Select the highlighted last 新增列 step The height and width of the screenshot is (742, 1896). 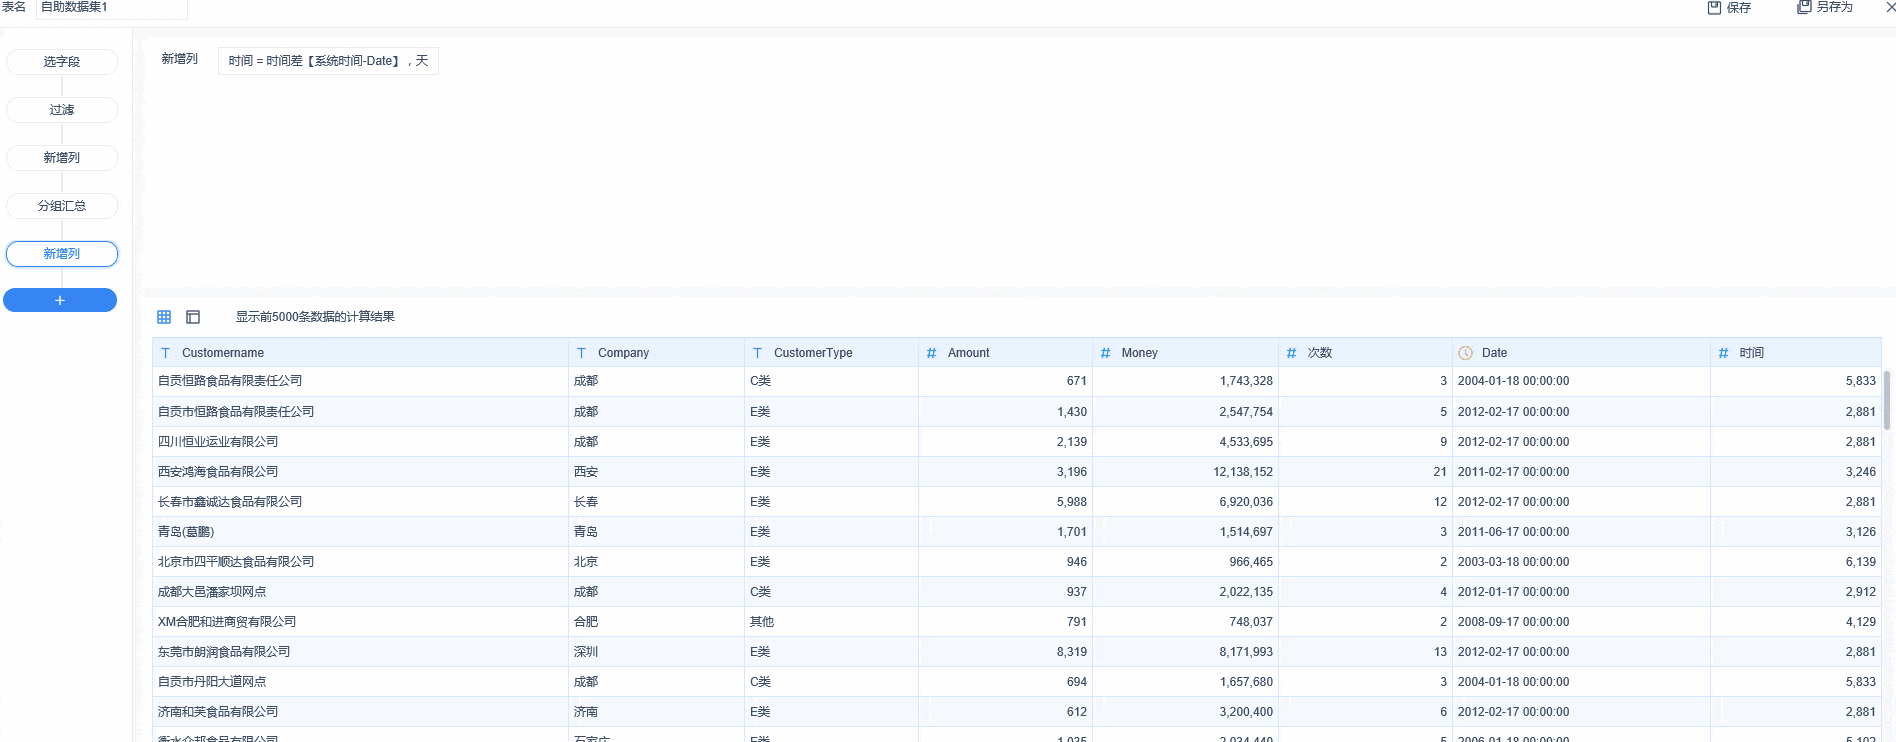tap(62, 254)
